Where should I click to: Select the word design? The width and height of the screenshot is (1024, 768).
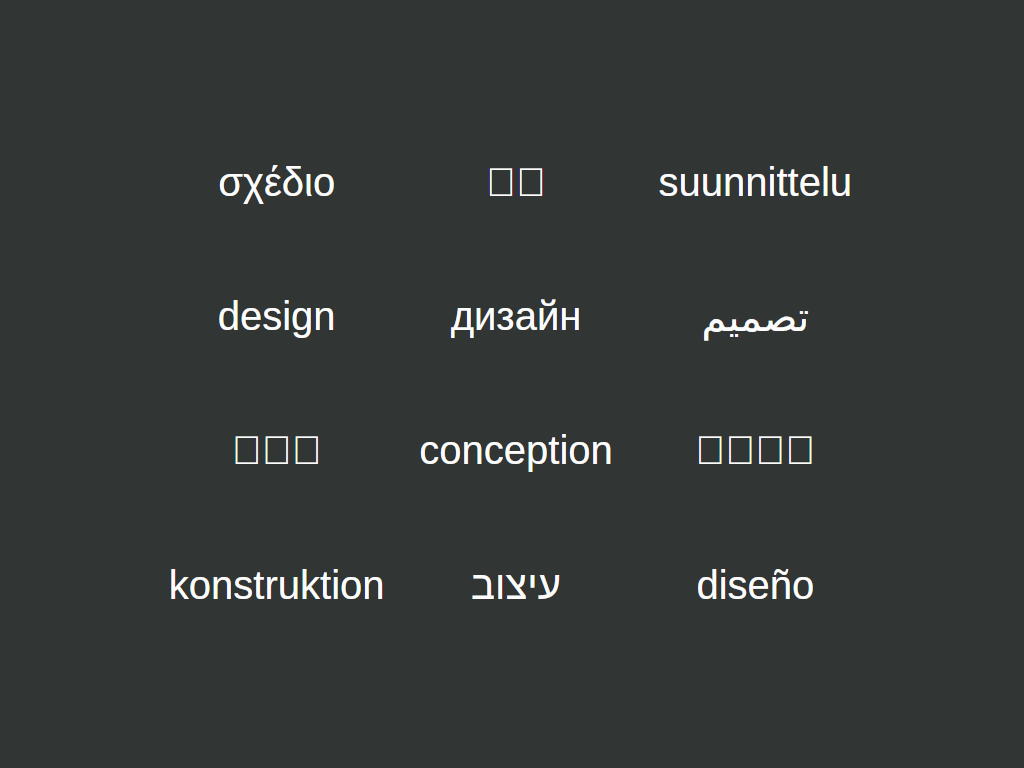click(276, 317)
